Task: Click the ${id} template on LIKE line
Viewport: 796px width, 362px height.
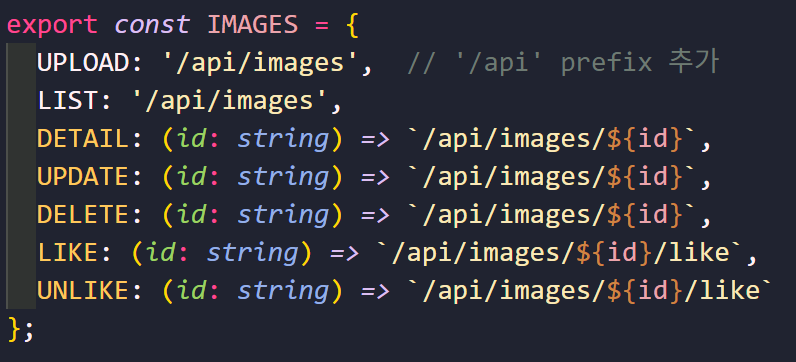Action: (614, 253)
